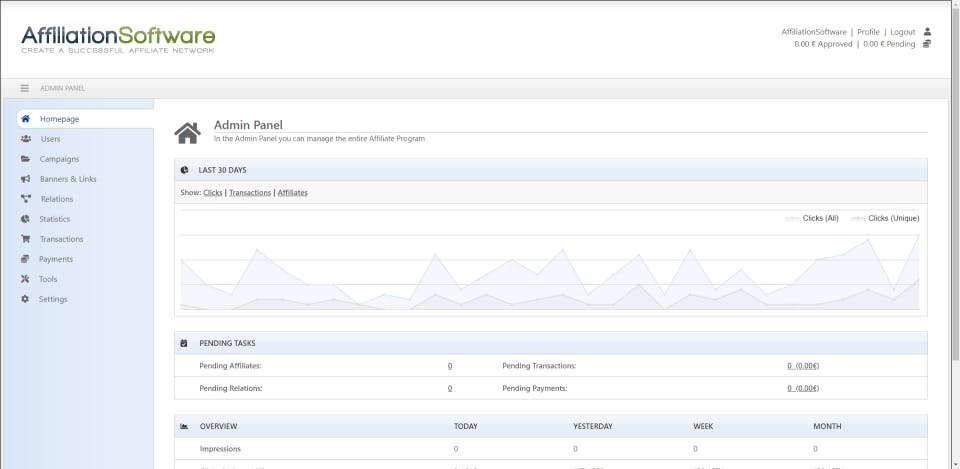This screenshot has width=960, height=469.
Task: Click the user profile icon top right
Action: [928, 32]
